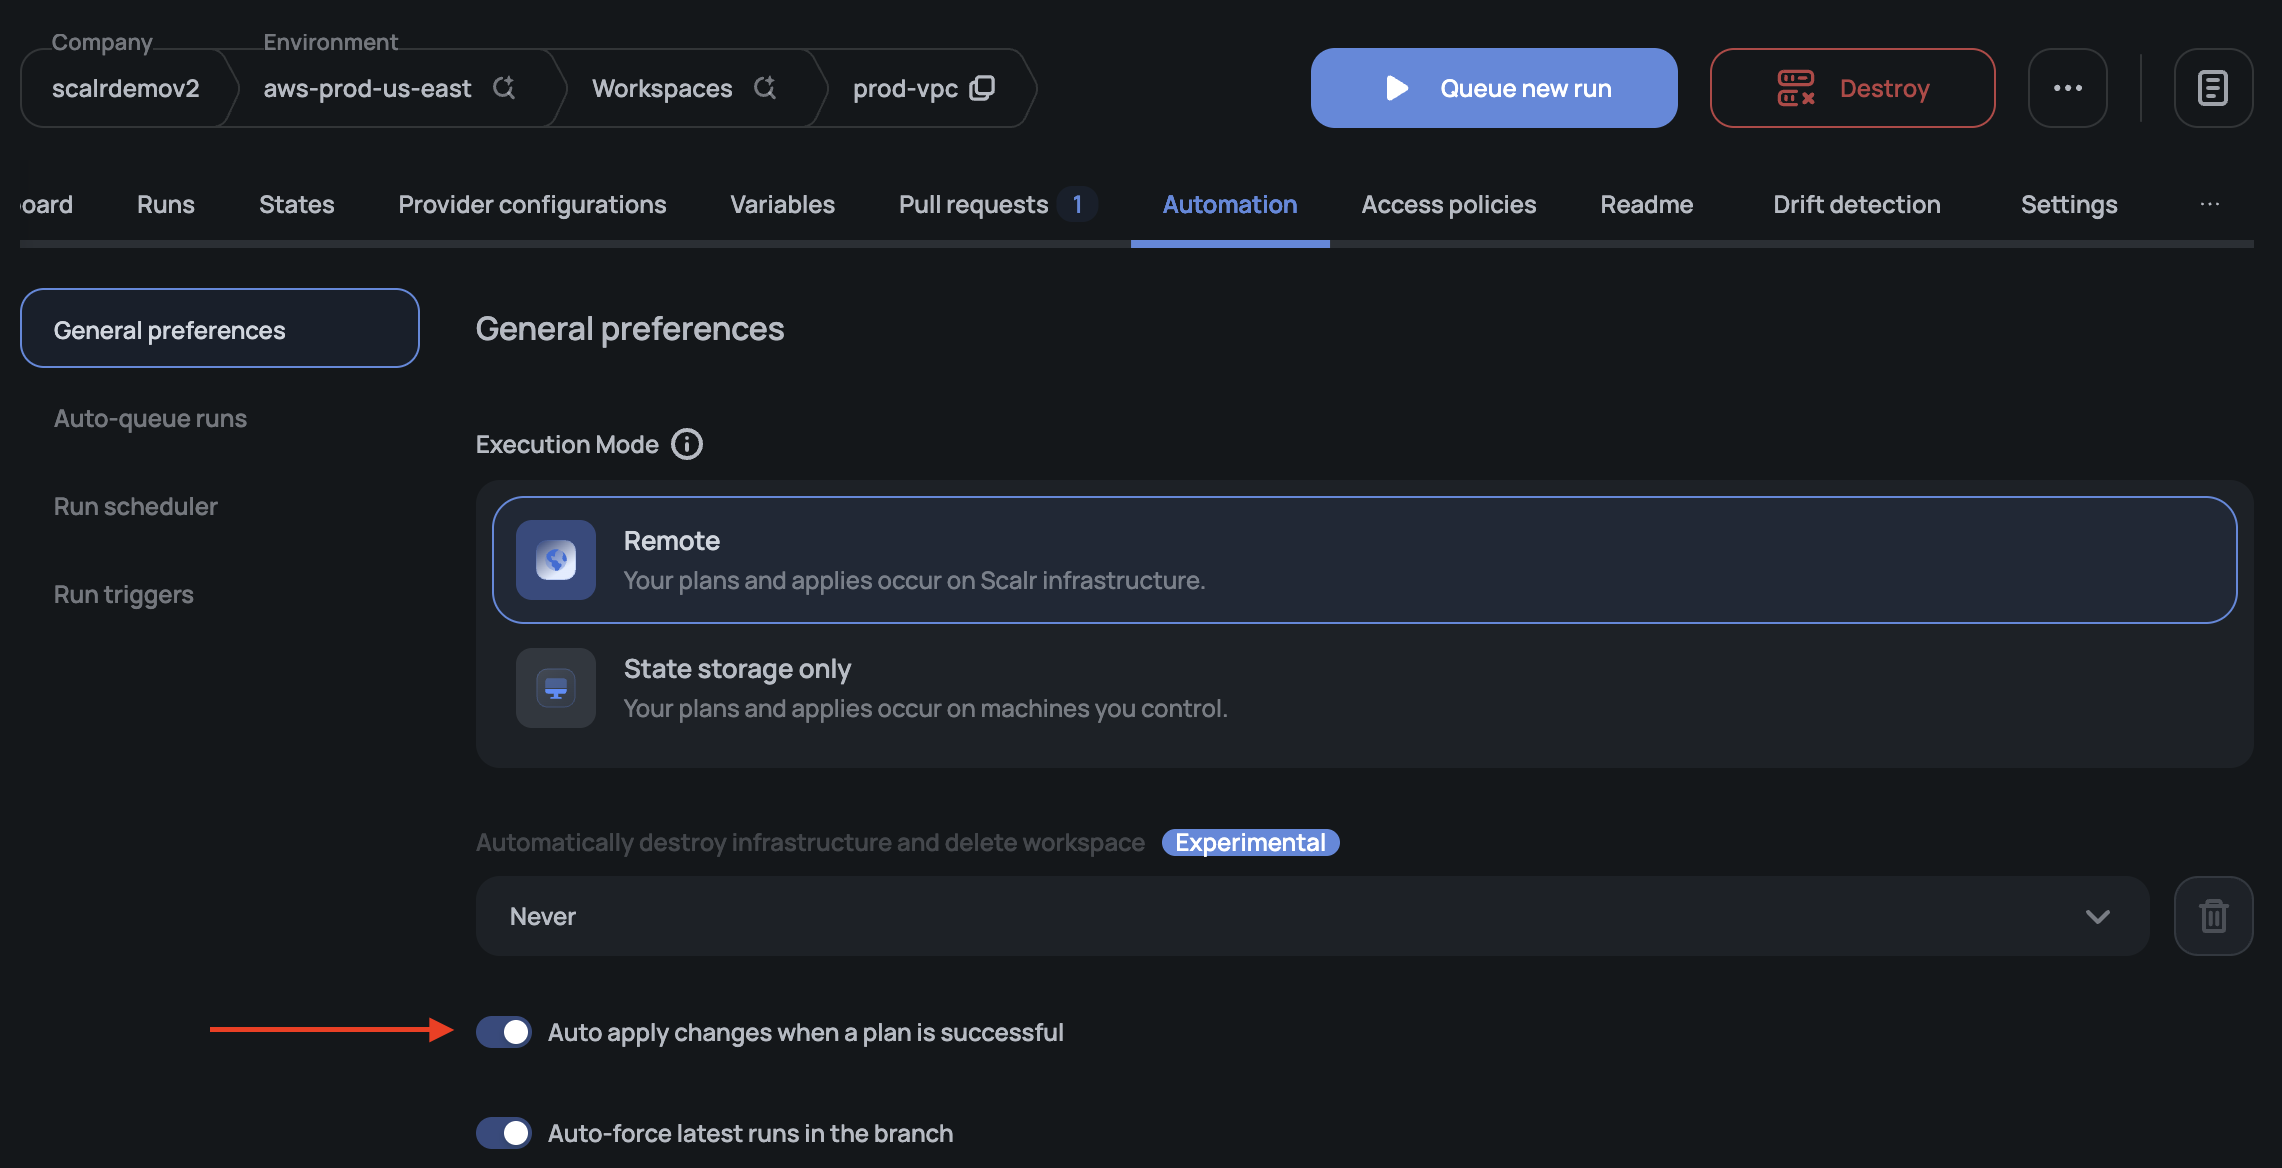Click the Queue new run button
Viewport: 2282px width, 1168px height.
click(x=1494, y=88)
